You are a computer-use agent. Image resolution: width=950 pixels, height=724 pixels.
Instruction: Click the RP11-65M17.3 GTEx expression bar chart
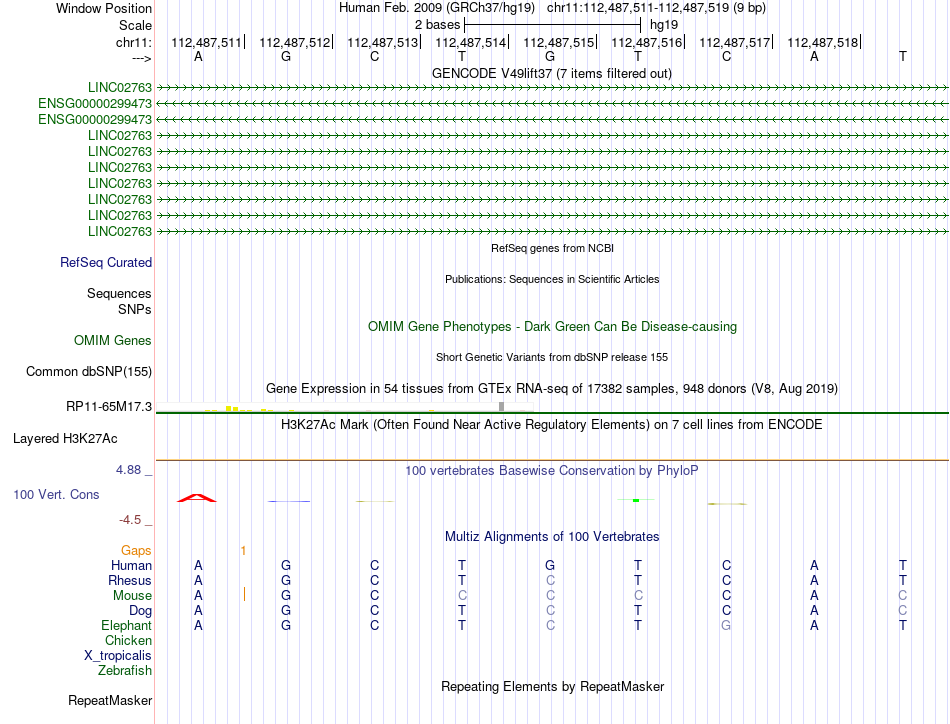tap(344, 407)
